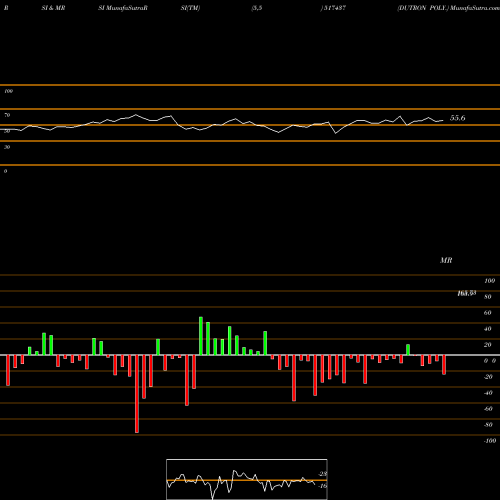This screenshot has height=500, width=500.
Task: Click the -80 label on MR axis
Action: point(488,425)
